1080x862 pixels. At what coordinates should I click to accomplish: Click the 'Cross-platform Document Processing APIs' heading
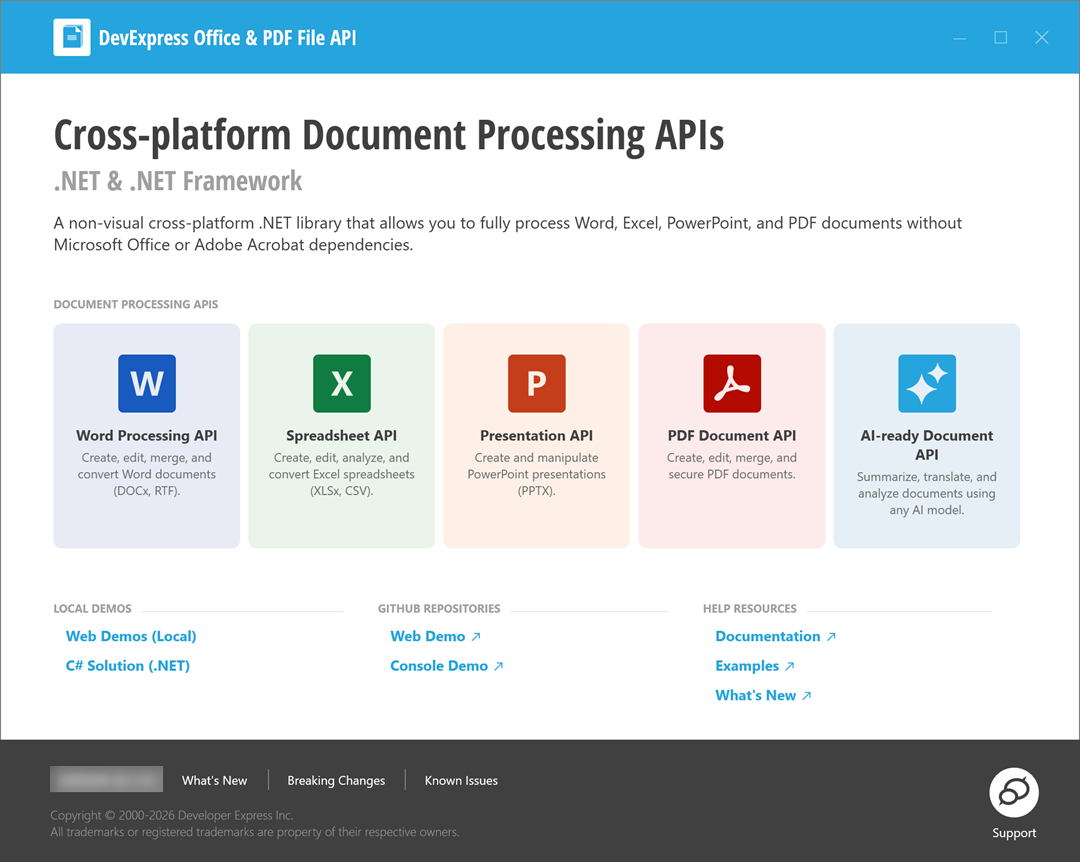point(389,135)
